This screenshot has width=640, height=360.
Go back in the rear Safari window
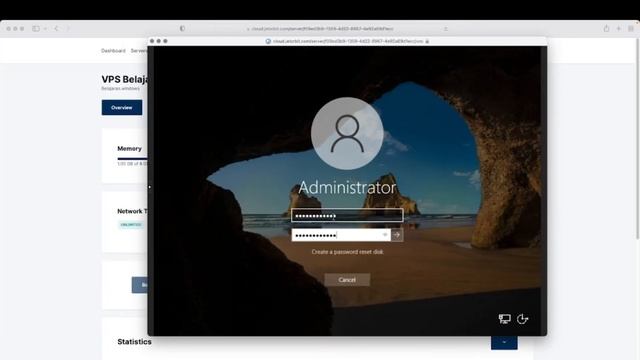point(56,29)
